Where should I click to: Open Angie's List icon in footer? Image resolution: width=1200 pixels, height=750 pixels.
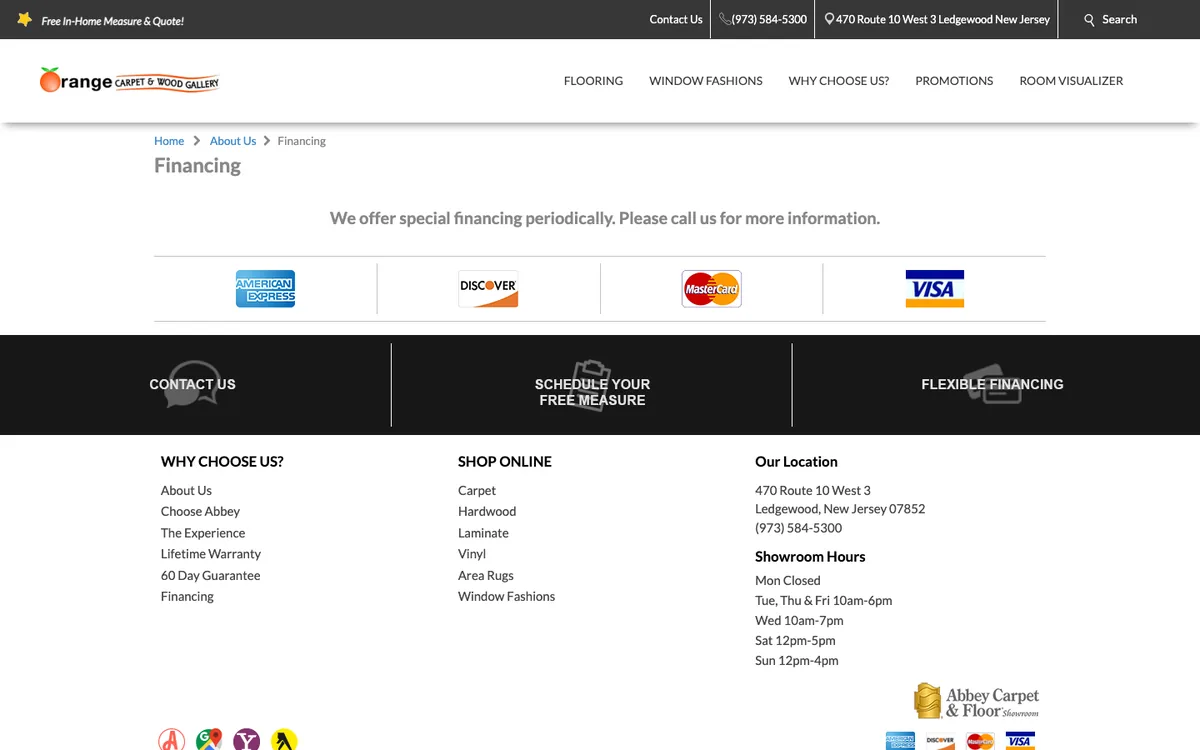click(x=172, y=740)
